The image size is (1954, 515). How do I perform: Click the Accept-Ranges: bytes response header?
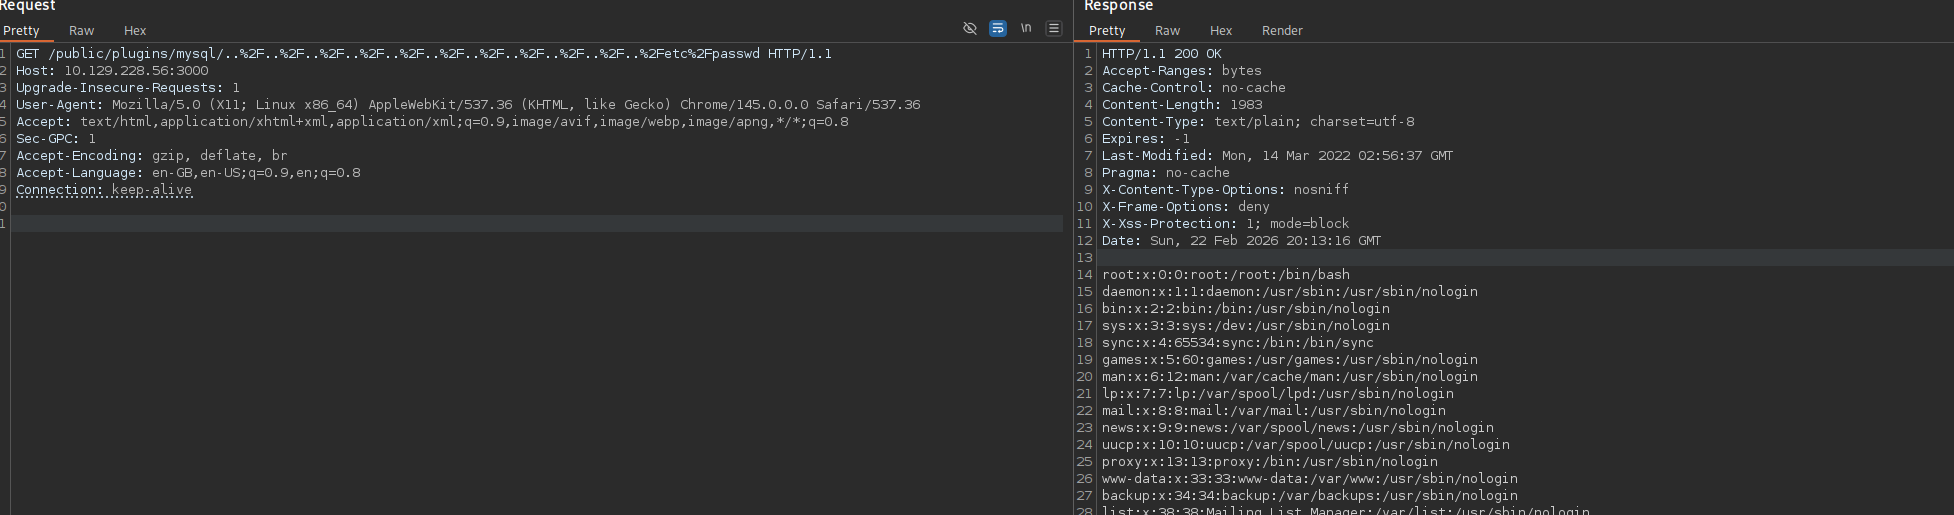pos(1182,71)
